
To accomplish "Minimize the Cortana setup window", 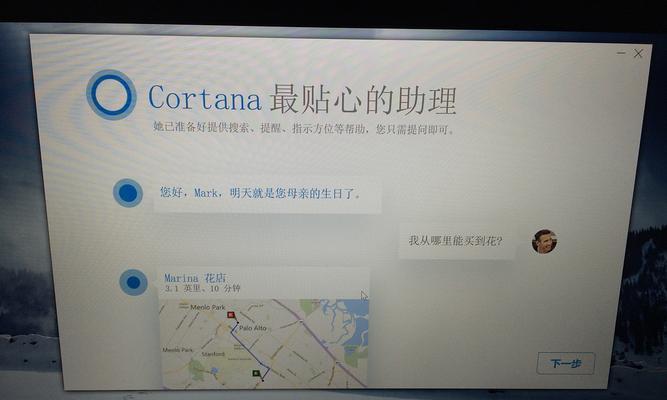I will [621, 53].
